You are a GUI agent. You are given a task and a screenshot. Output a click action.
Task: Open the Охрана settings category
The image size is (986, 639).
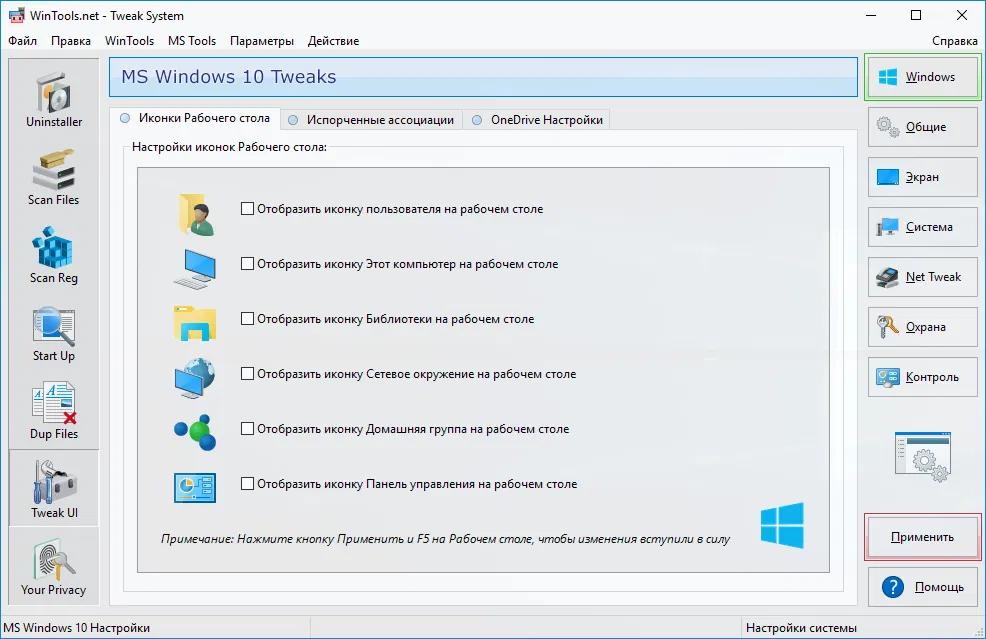coord(922,327)
